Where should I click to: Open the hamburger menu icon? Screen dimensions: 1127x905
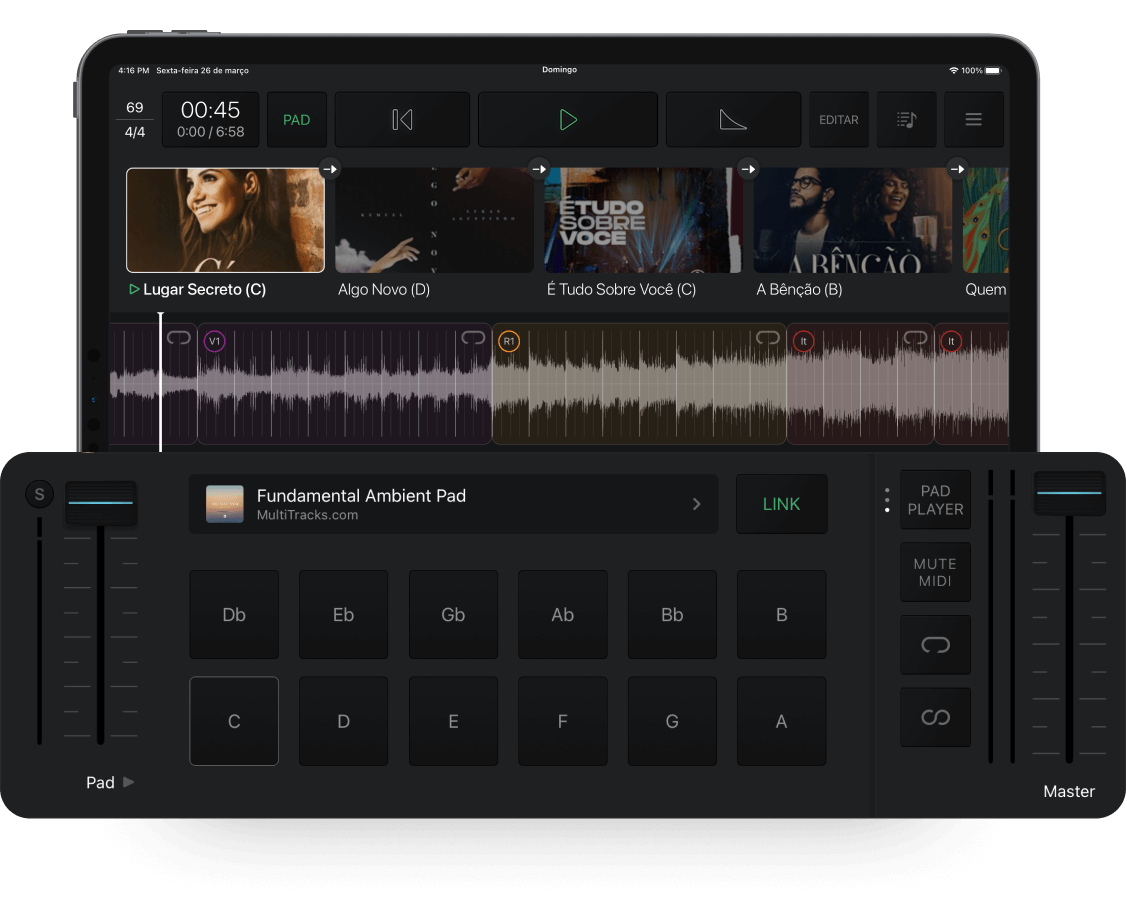973,119
